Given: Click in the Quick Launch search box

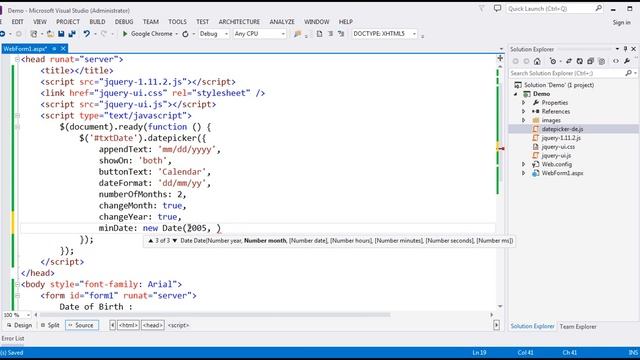Looking at the screenshot, I should click(550, 8).
